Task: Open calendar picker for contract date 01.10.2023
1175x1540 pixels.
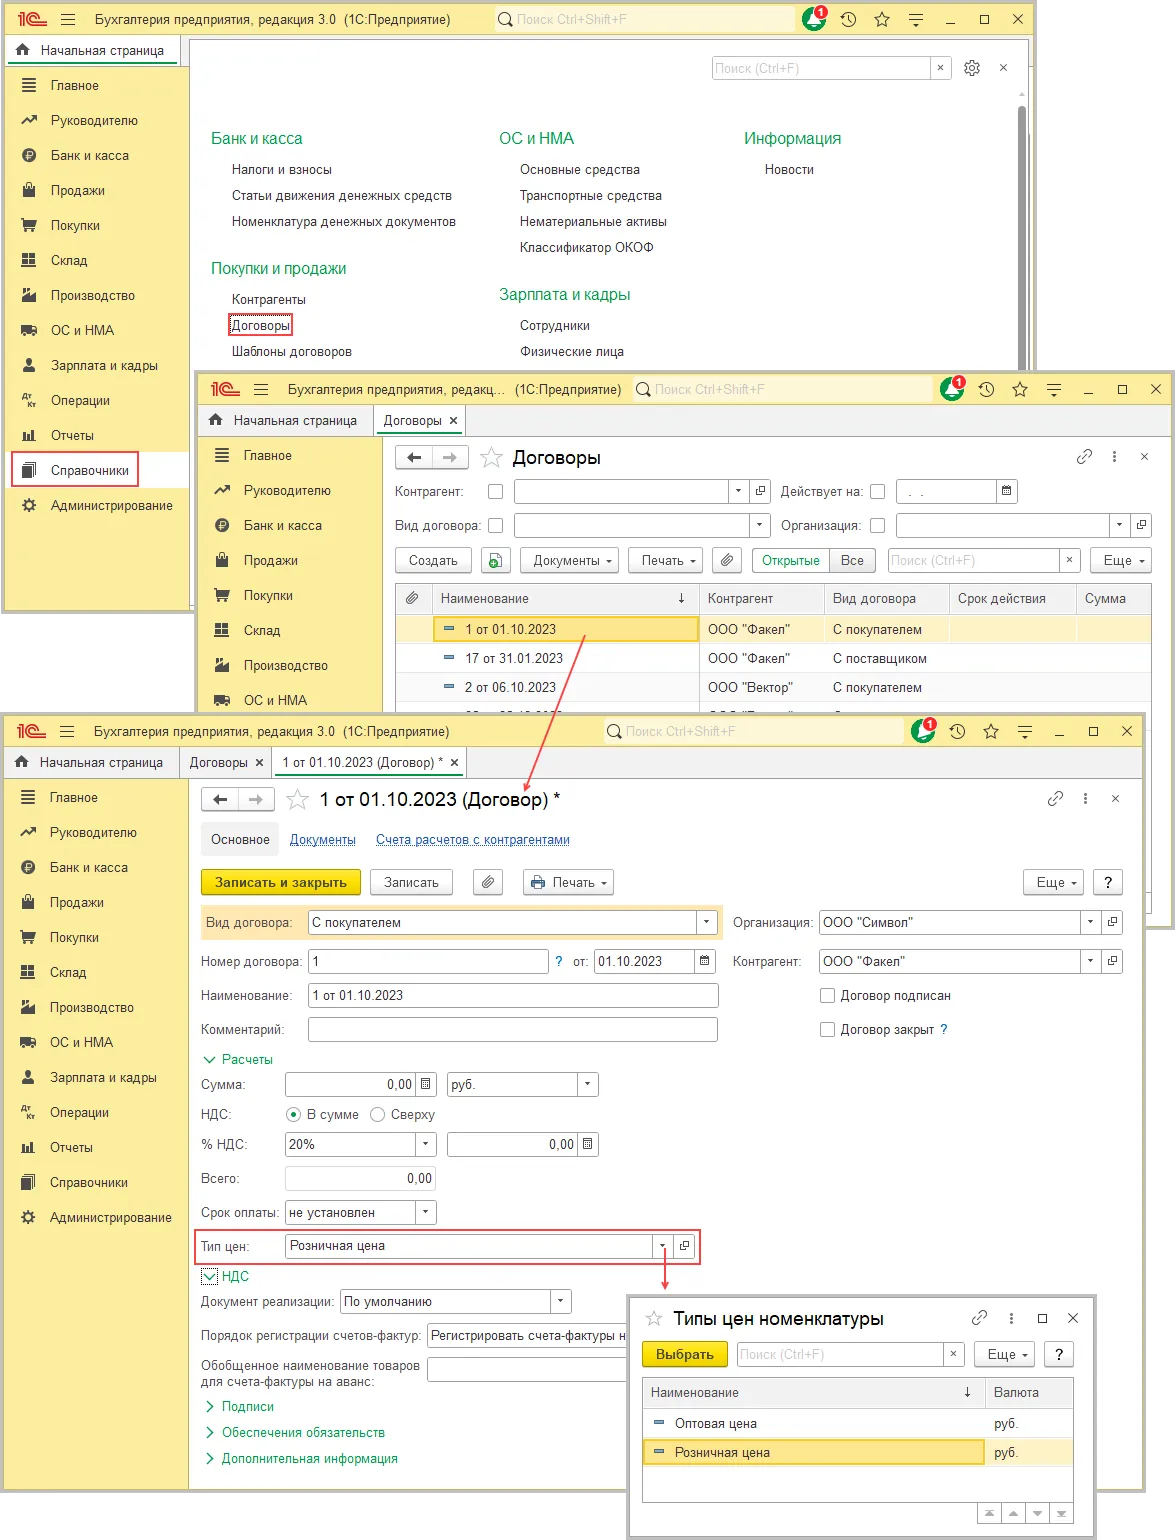Action: 705,961
